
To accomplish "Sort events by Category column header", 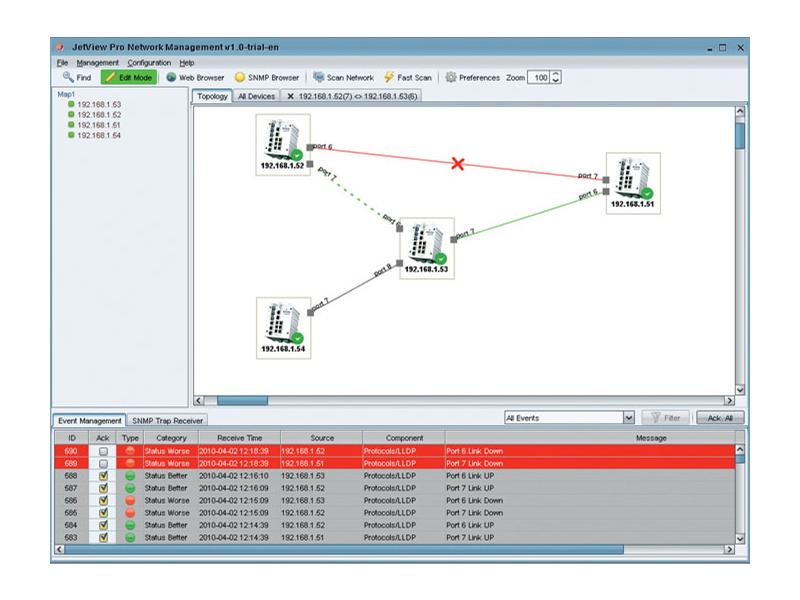I will [171, 438].
